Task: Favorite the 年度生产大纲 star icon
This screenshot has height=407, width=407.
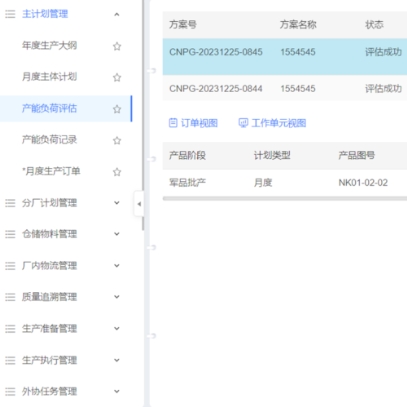Action: point(117,46)
